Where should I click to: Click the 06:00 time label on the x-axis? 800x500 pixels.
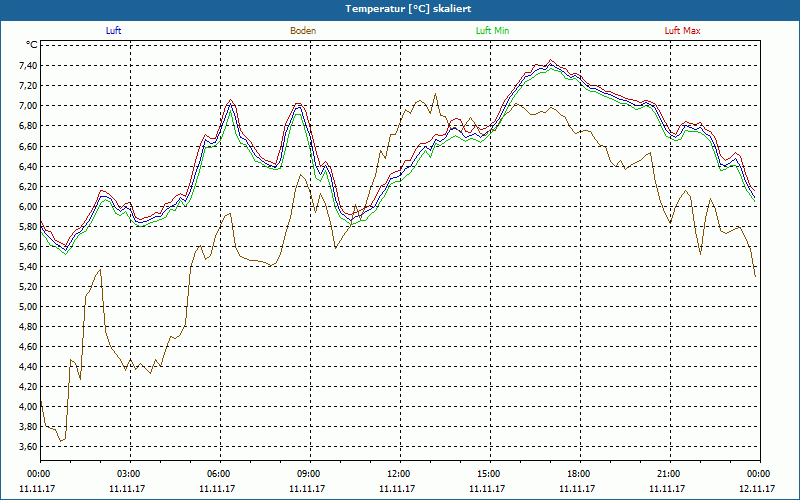point(219,474)
